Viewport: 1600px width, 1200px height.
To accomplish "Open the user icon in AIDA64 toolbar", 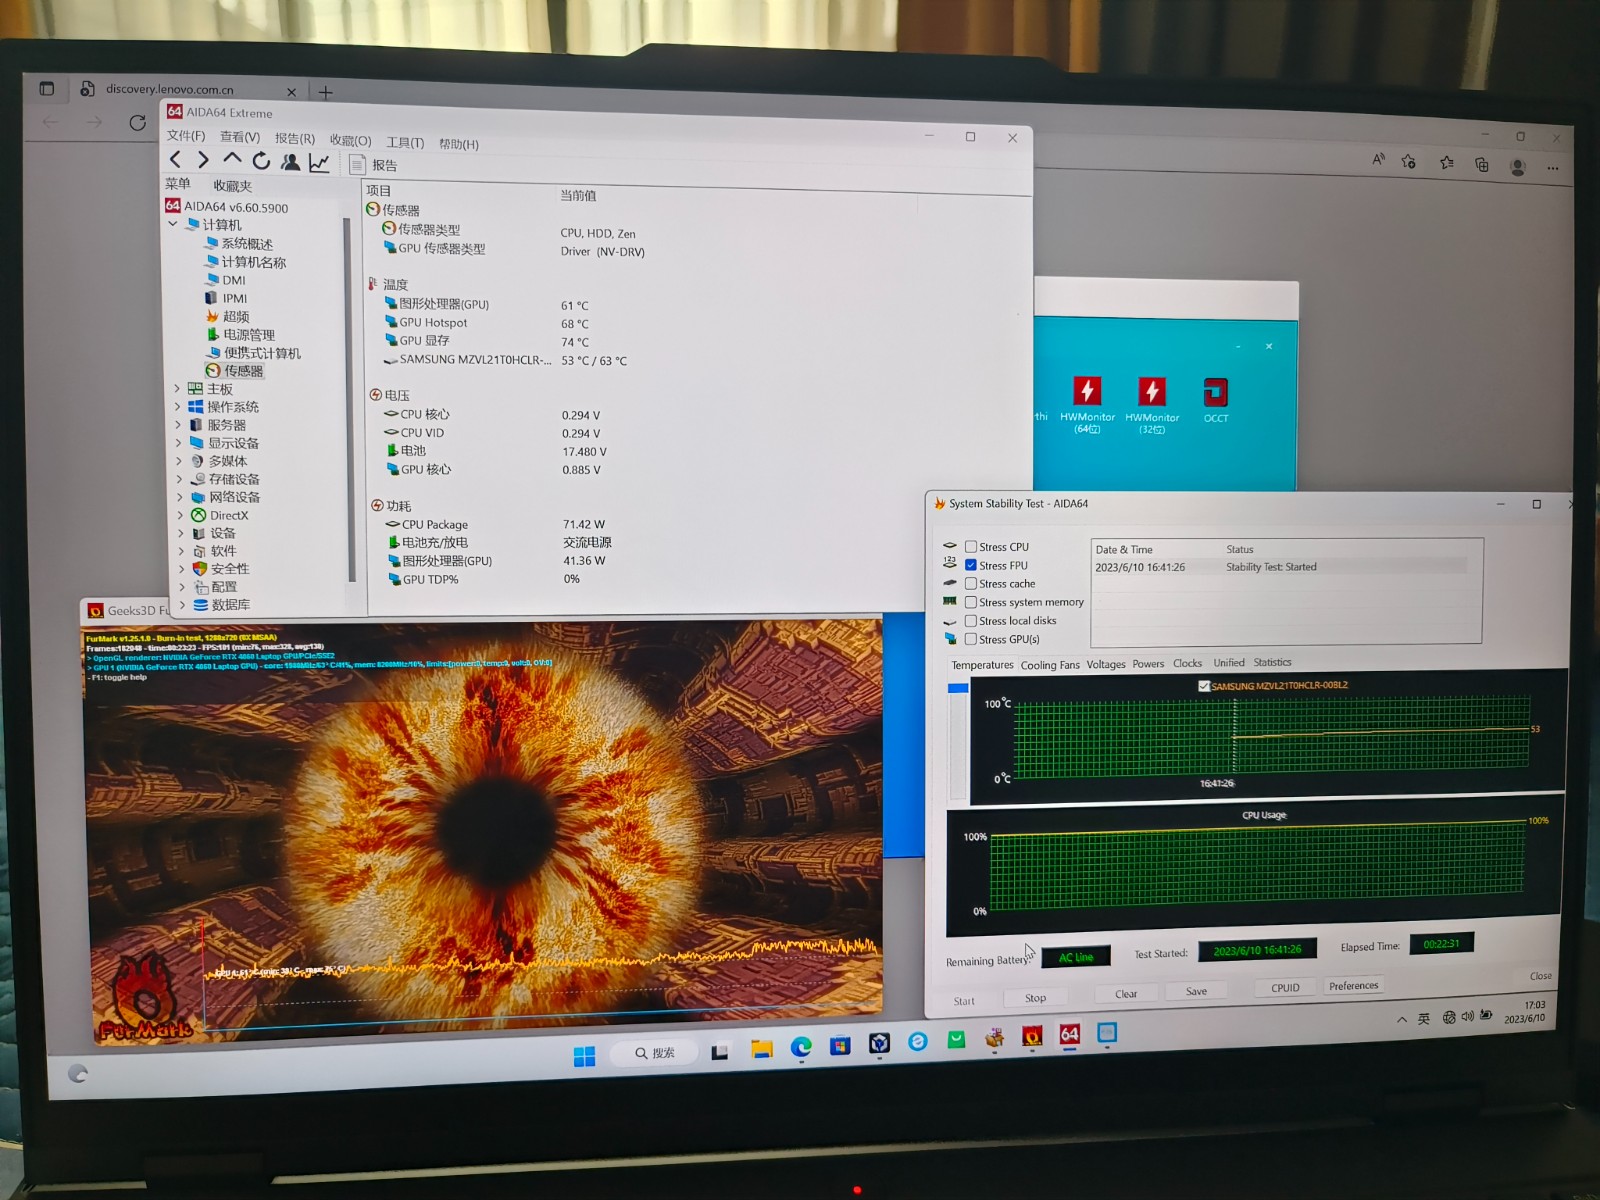I will pyautogui.click(x=290, y=161).
